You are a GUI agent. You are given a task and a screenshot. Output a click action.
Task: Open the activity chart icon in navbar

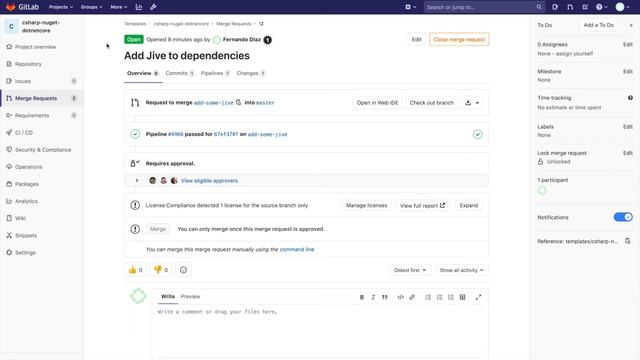tap(139, 7)
